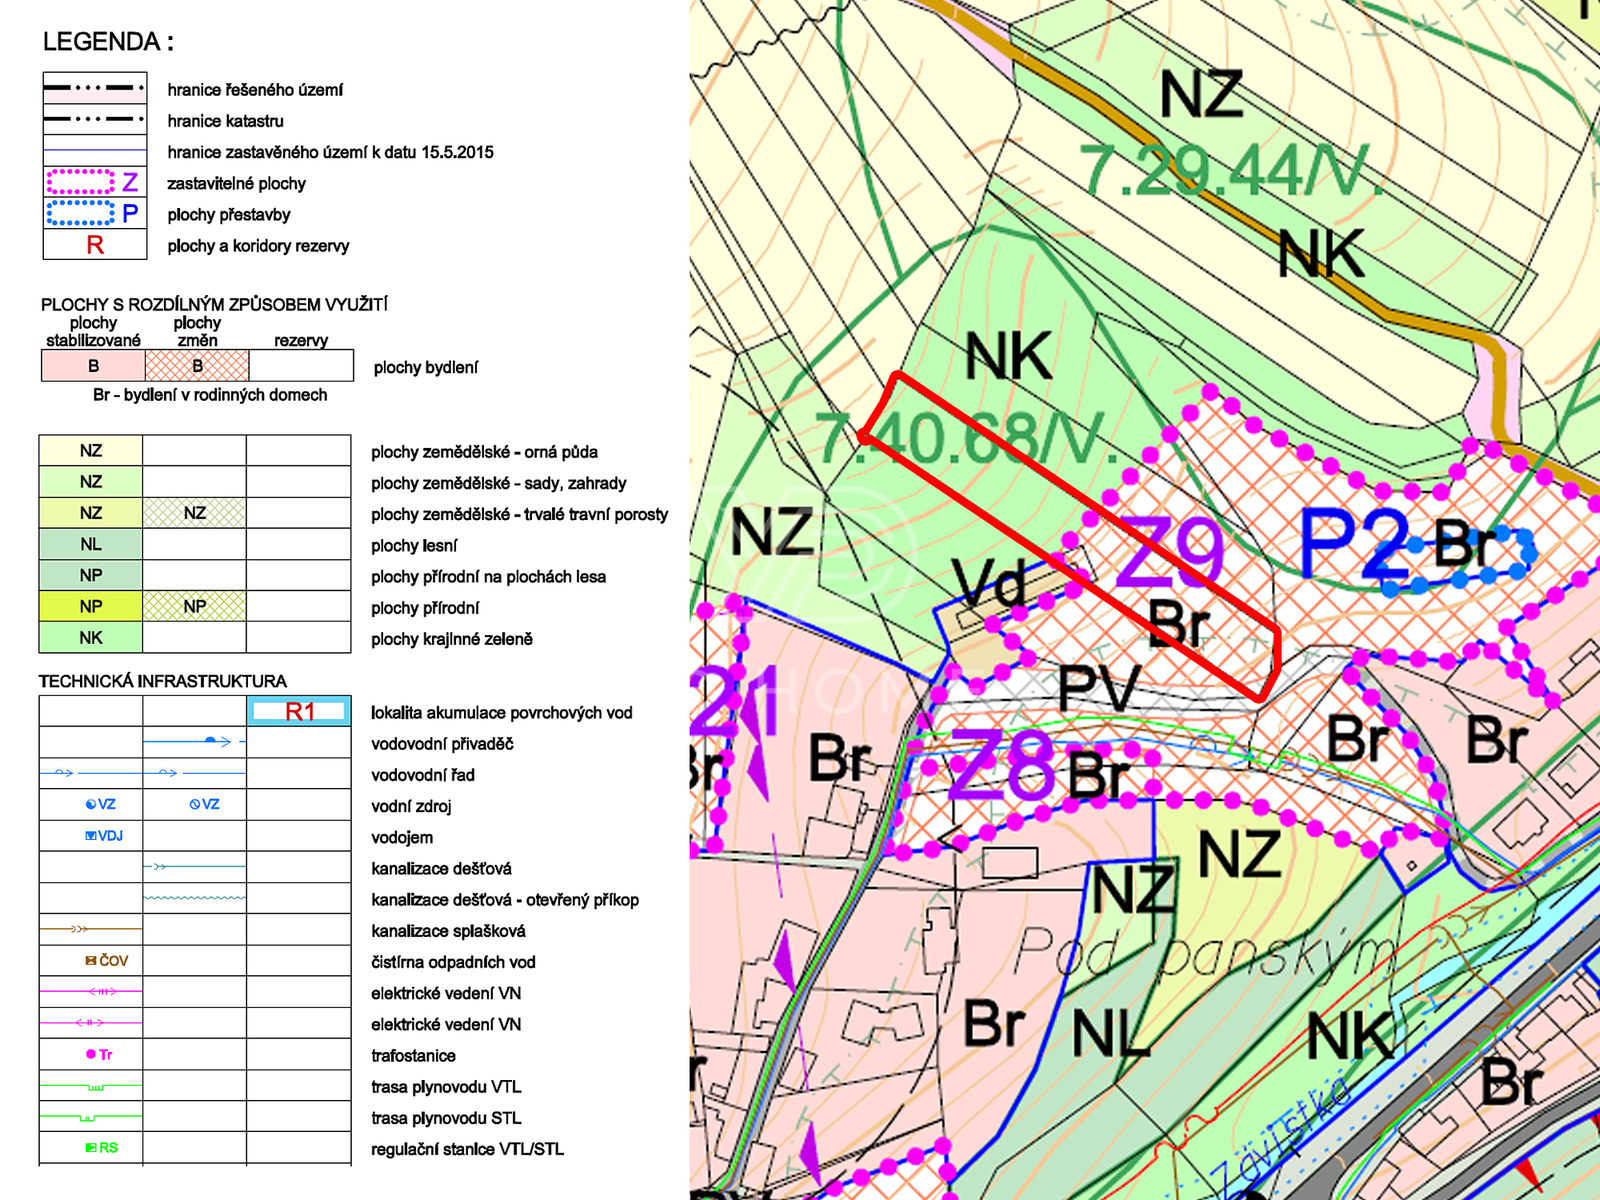Select the ČOV wastewater plant symbol
This screenshot has height=1200, width=1600.
tap(107, 960)
